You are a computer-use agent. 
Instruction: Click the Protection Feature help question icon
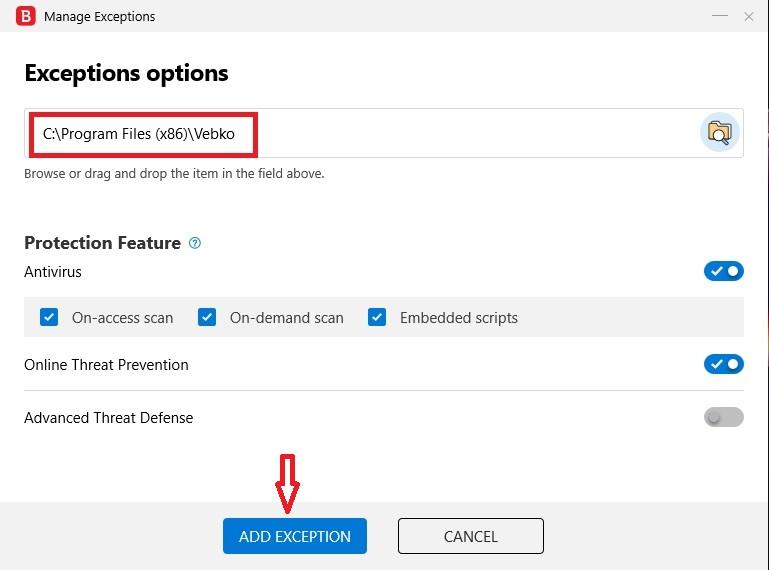coord(195,243)
